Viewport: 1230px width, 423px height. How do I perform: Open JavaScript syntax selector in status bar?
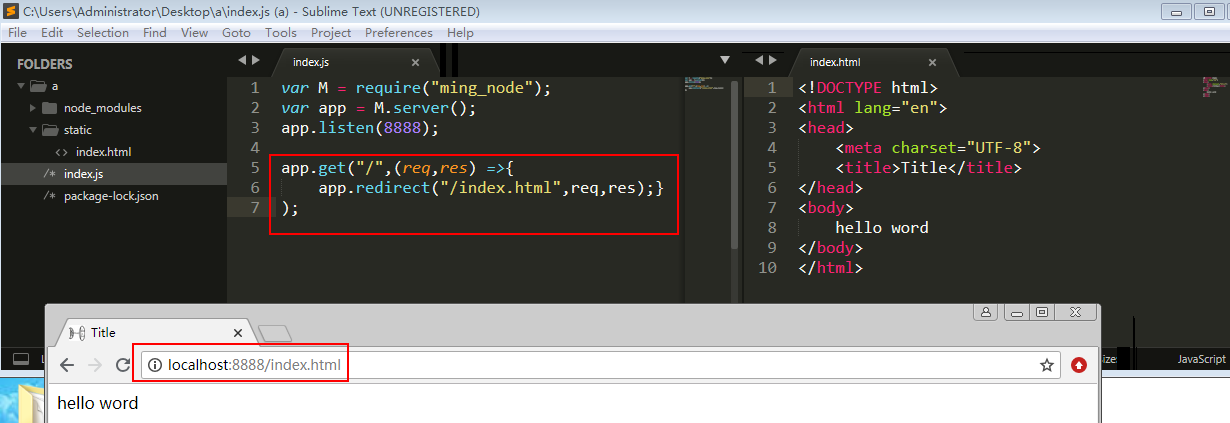[1201, 359]
